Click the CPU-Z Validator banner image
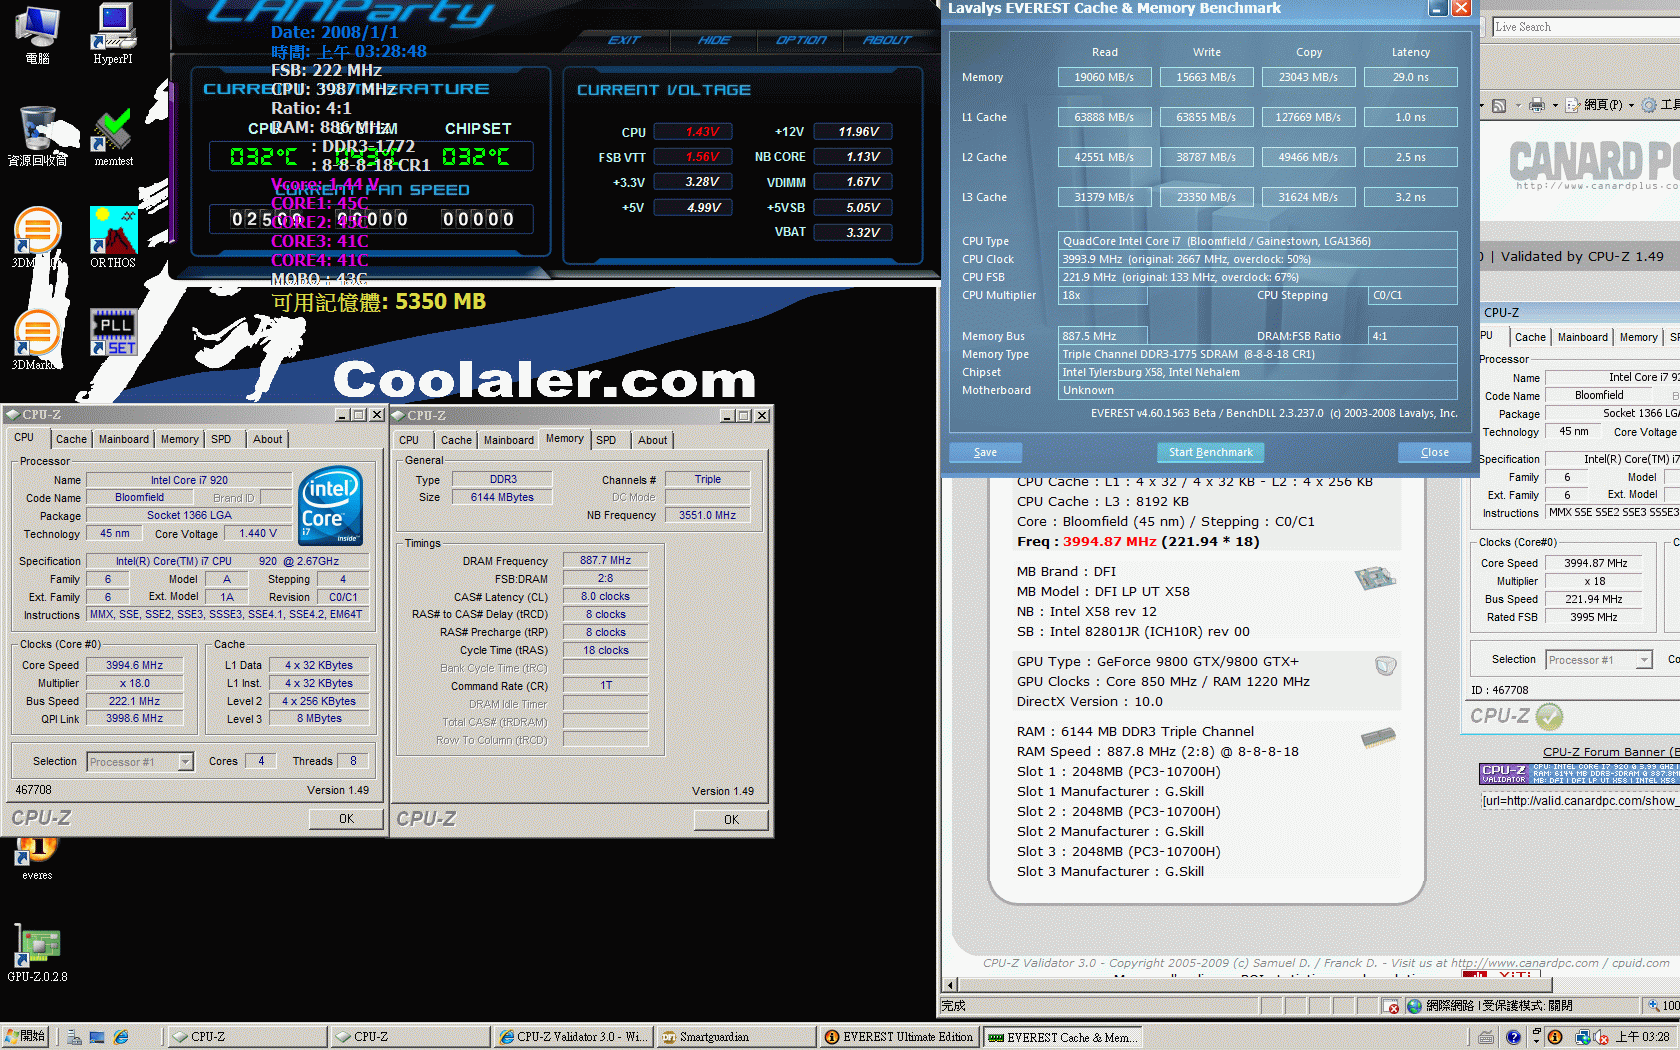 tap(1579, 774)
